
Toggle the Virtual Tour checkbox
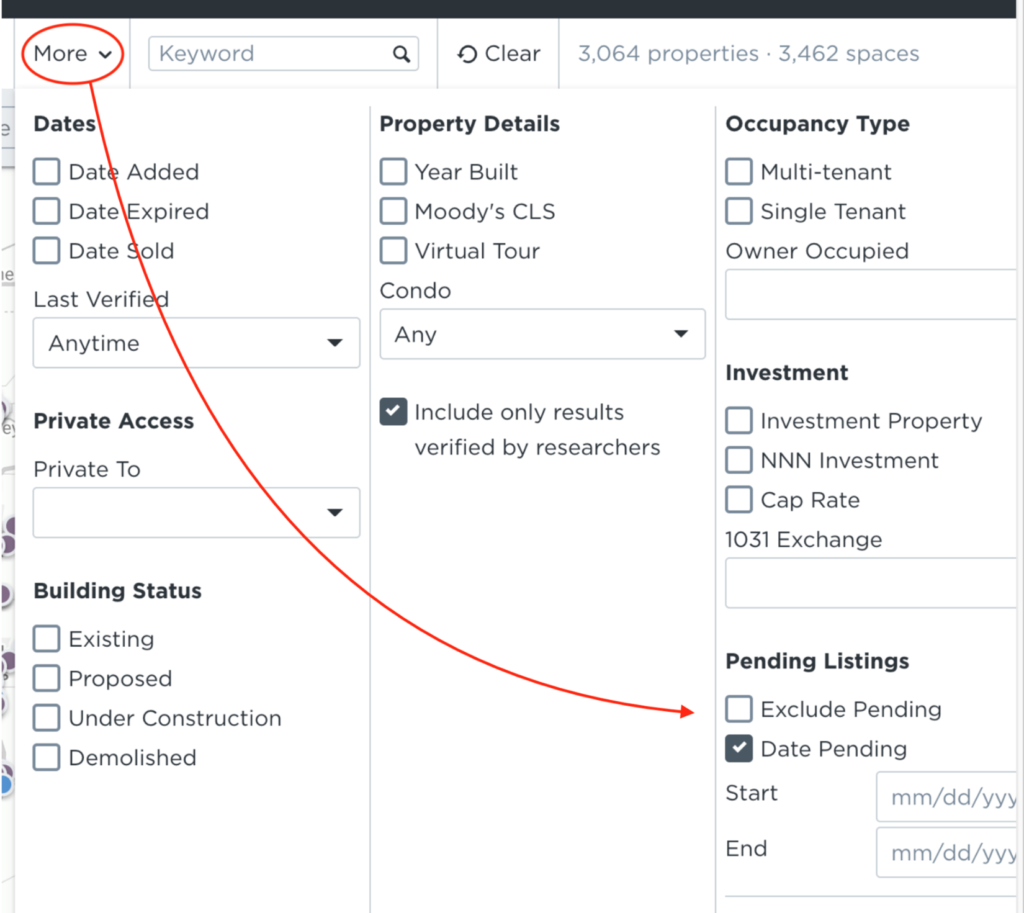click(393, 251)
